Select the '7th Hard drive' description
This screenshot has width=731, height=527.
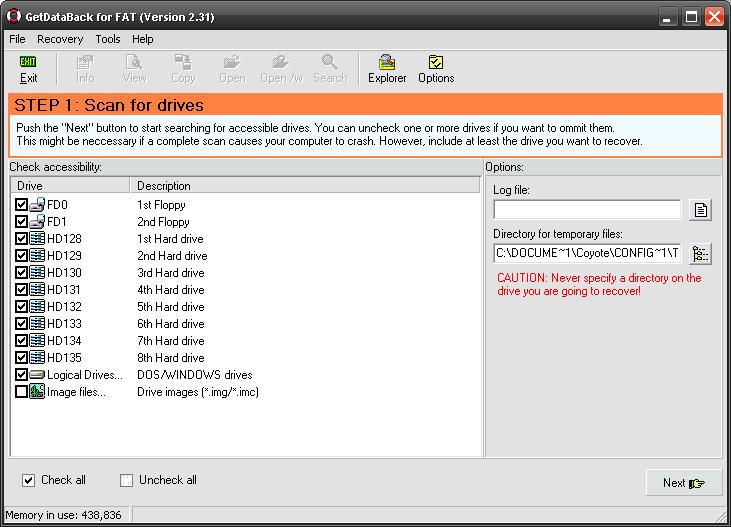(x=171, y=341)
